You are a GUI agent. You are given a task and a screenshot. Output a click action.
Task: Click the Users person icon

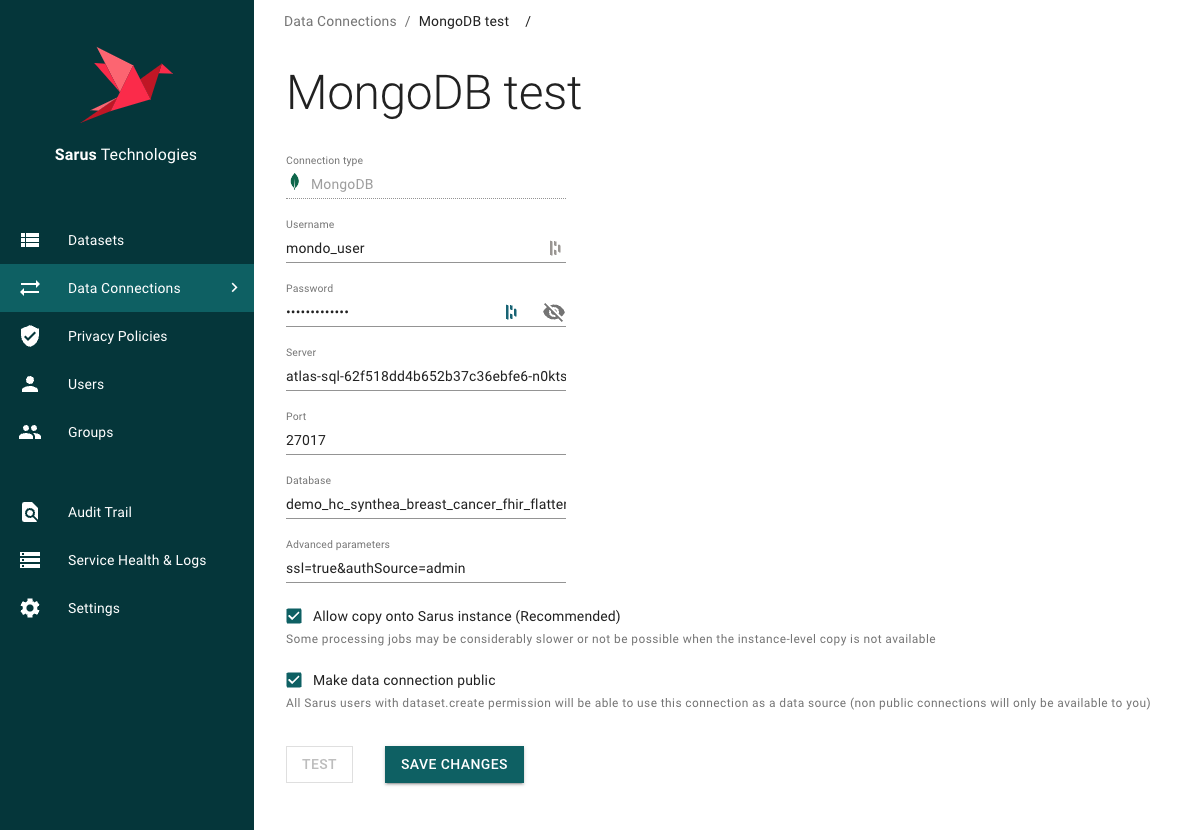[x=30, y=384]
